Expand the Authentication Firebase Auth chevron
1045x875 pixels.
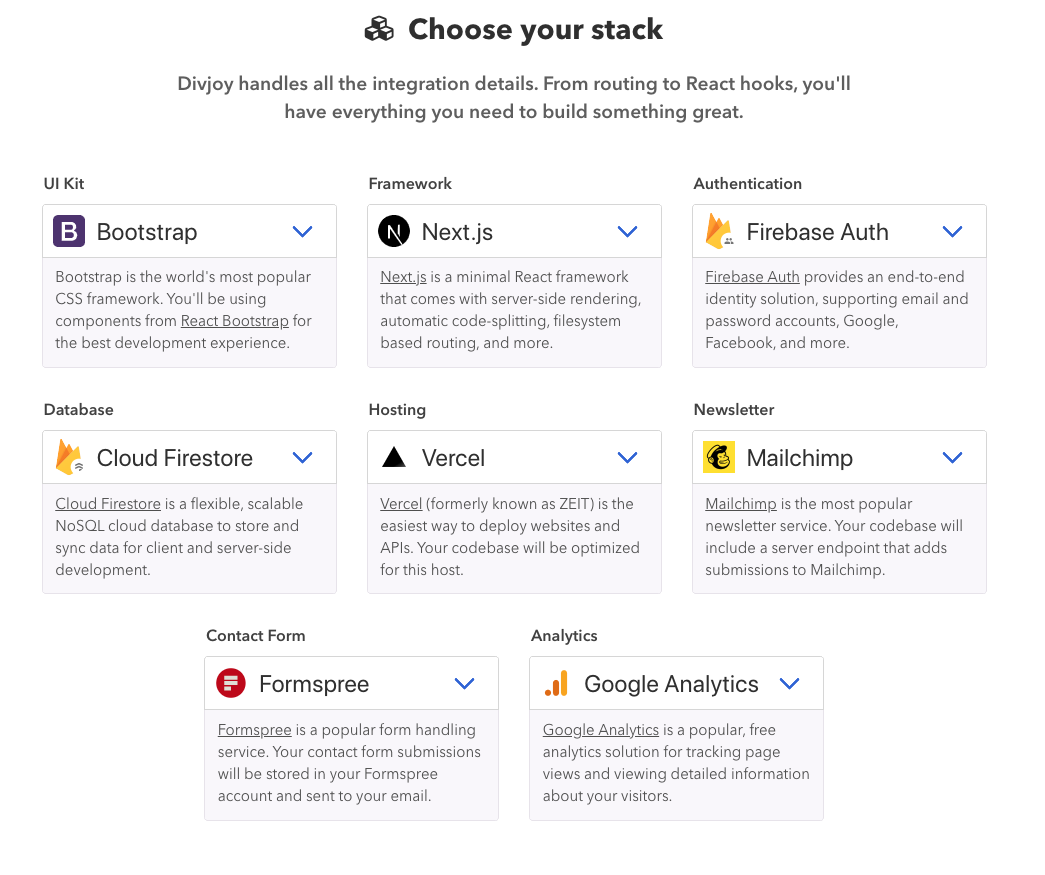click(952, 231)
